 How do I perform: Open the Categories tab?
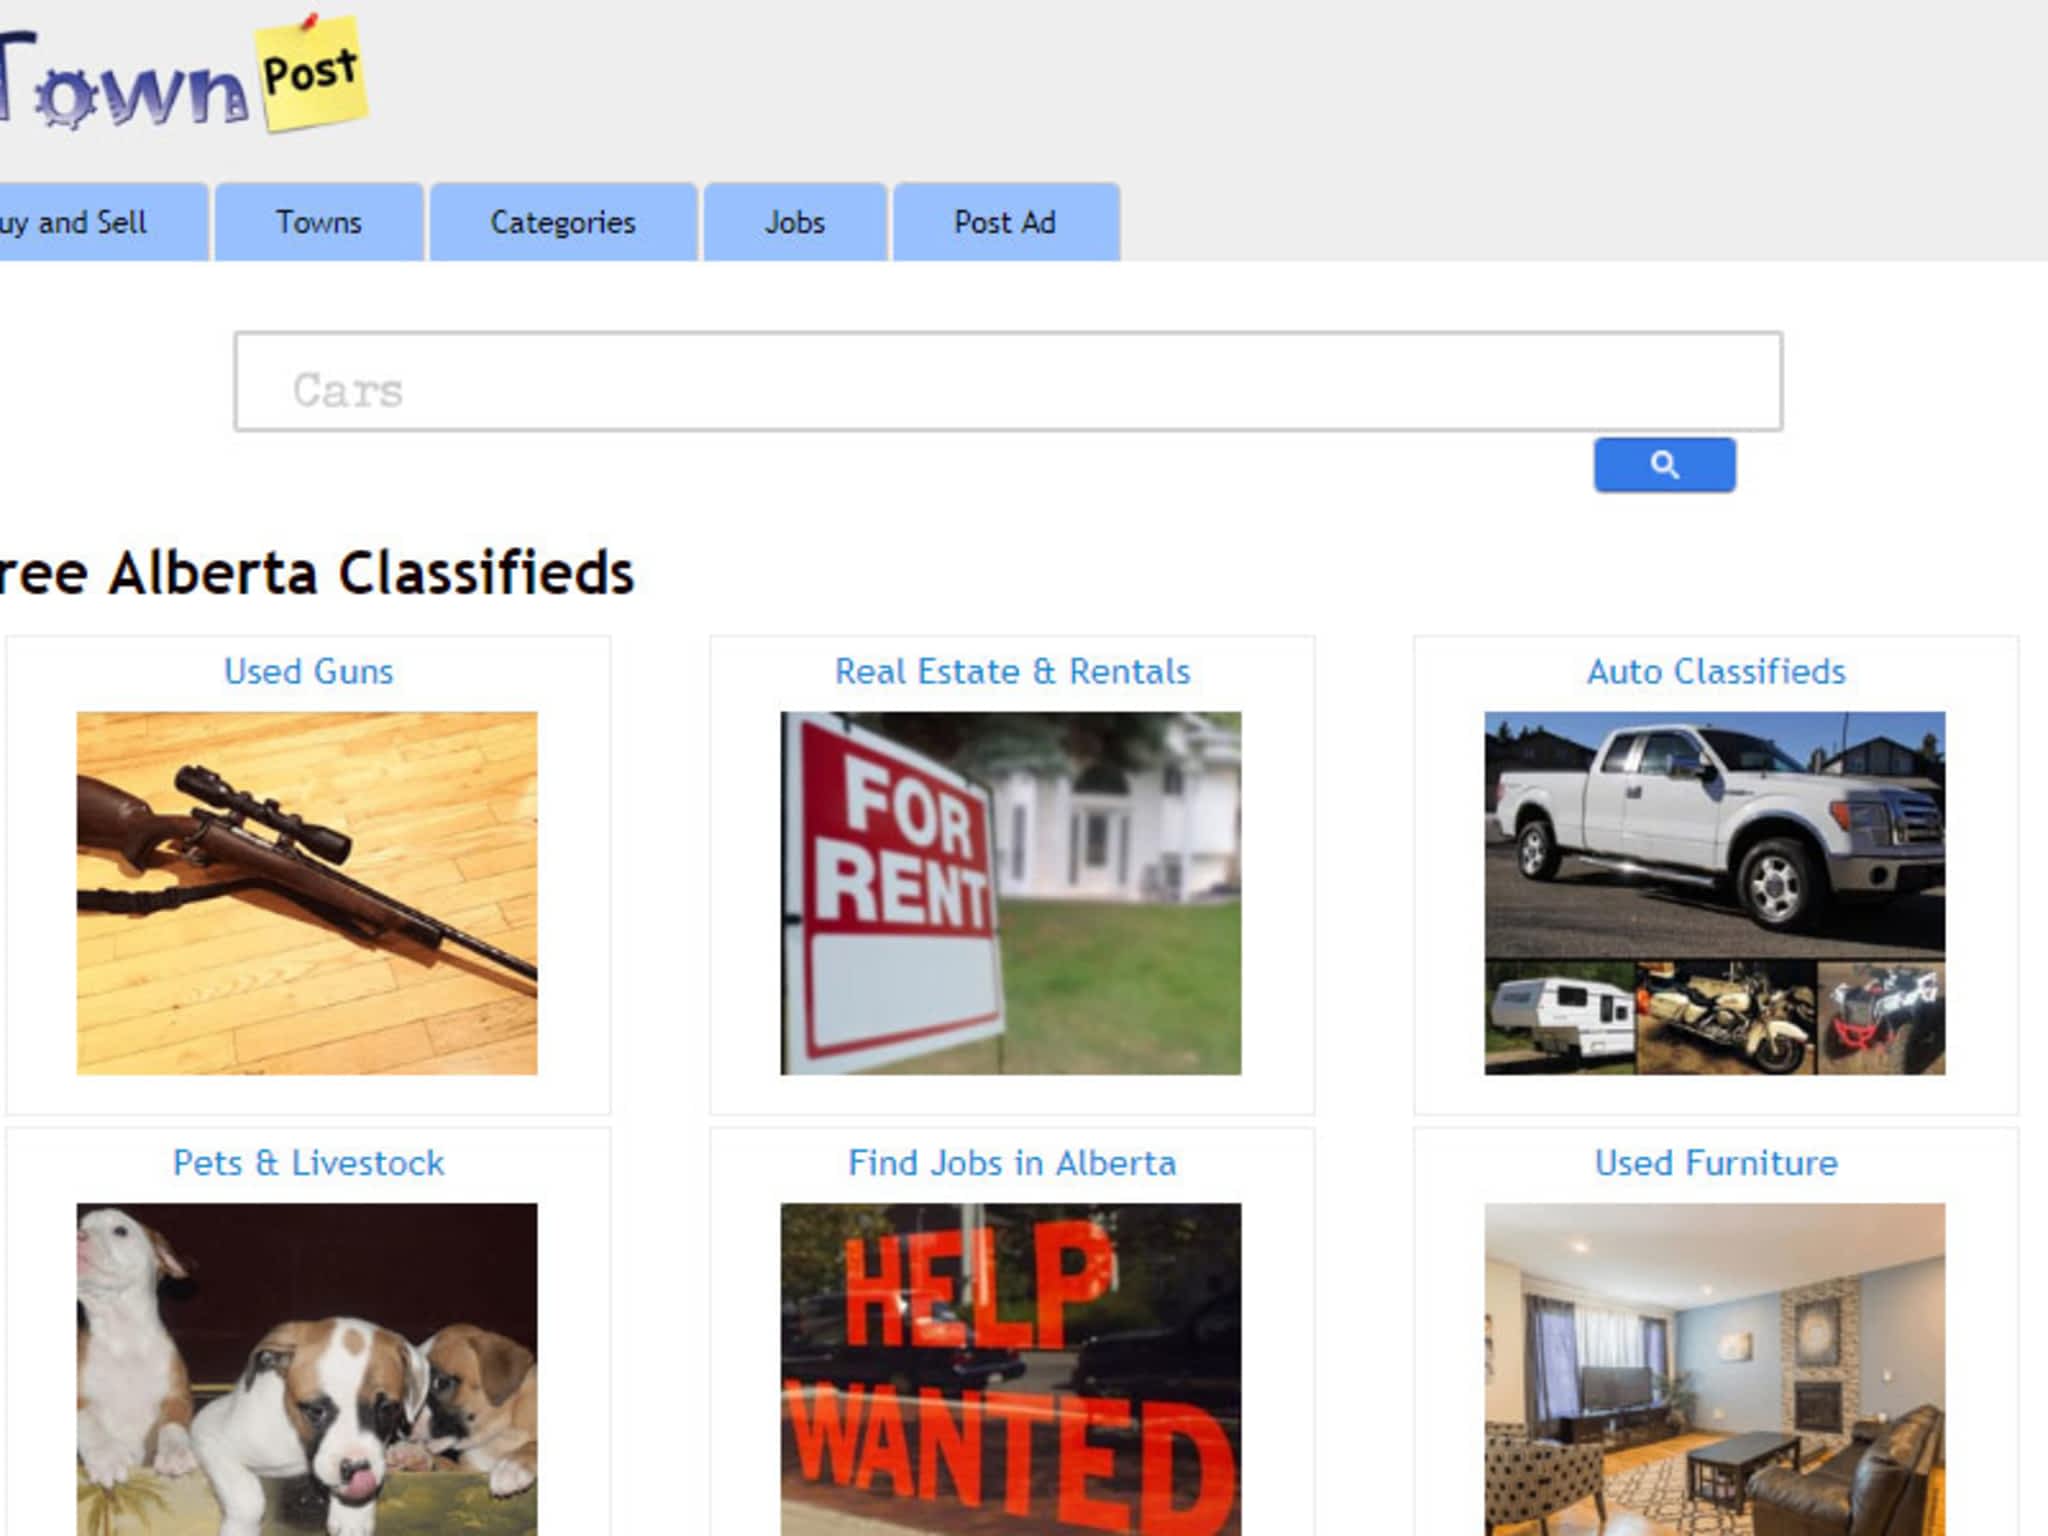pyautogui.click(x=563, y=222)
